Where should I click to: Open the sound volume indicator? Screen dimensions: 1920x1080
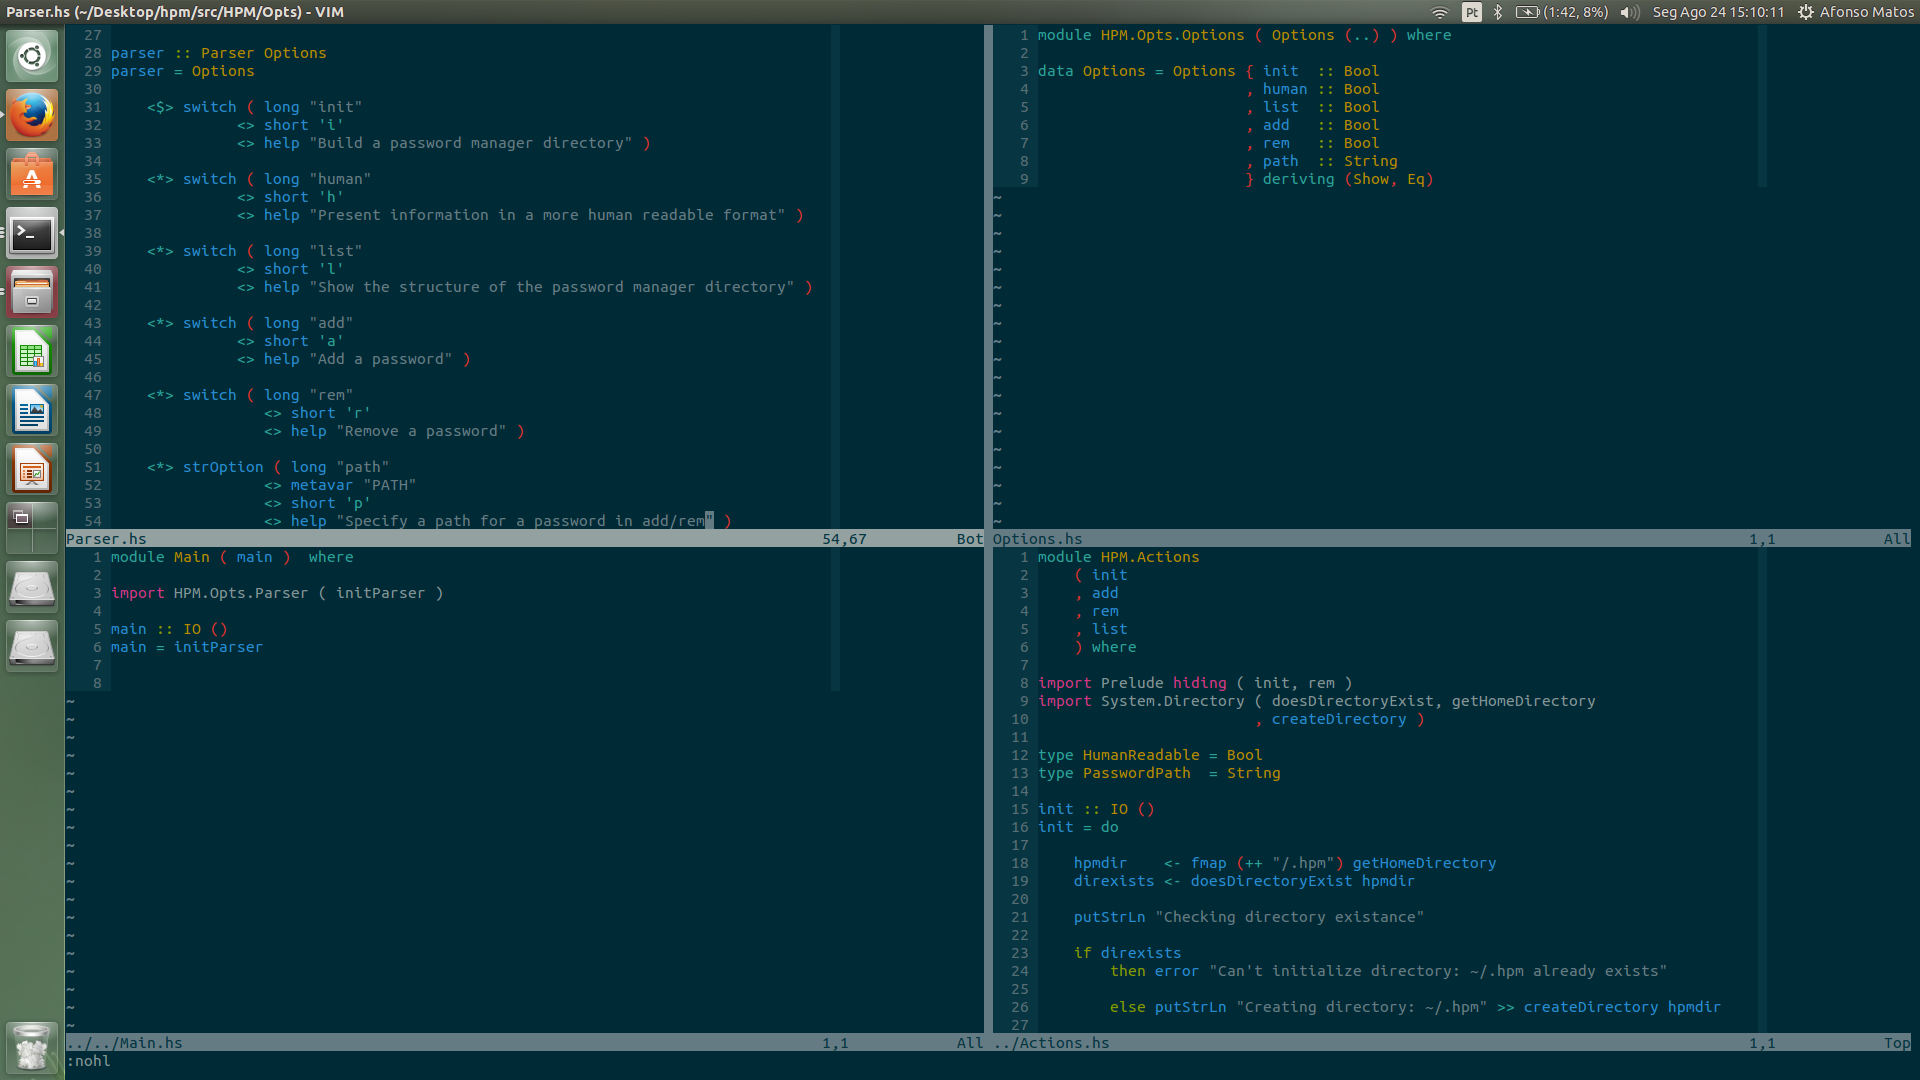tap(1630, 12)
